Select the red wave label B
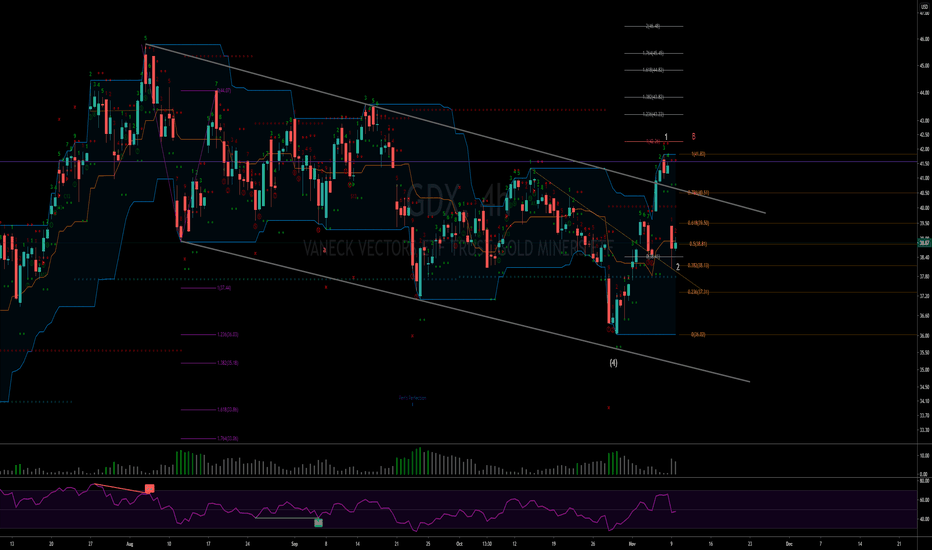932x550 pixels. pyautogui.click(x=693, y=137)
